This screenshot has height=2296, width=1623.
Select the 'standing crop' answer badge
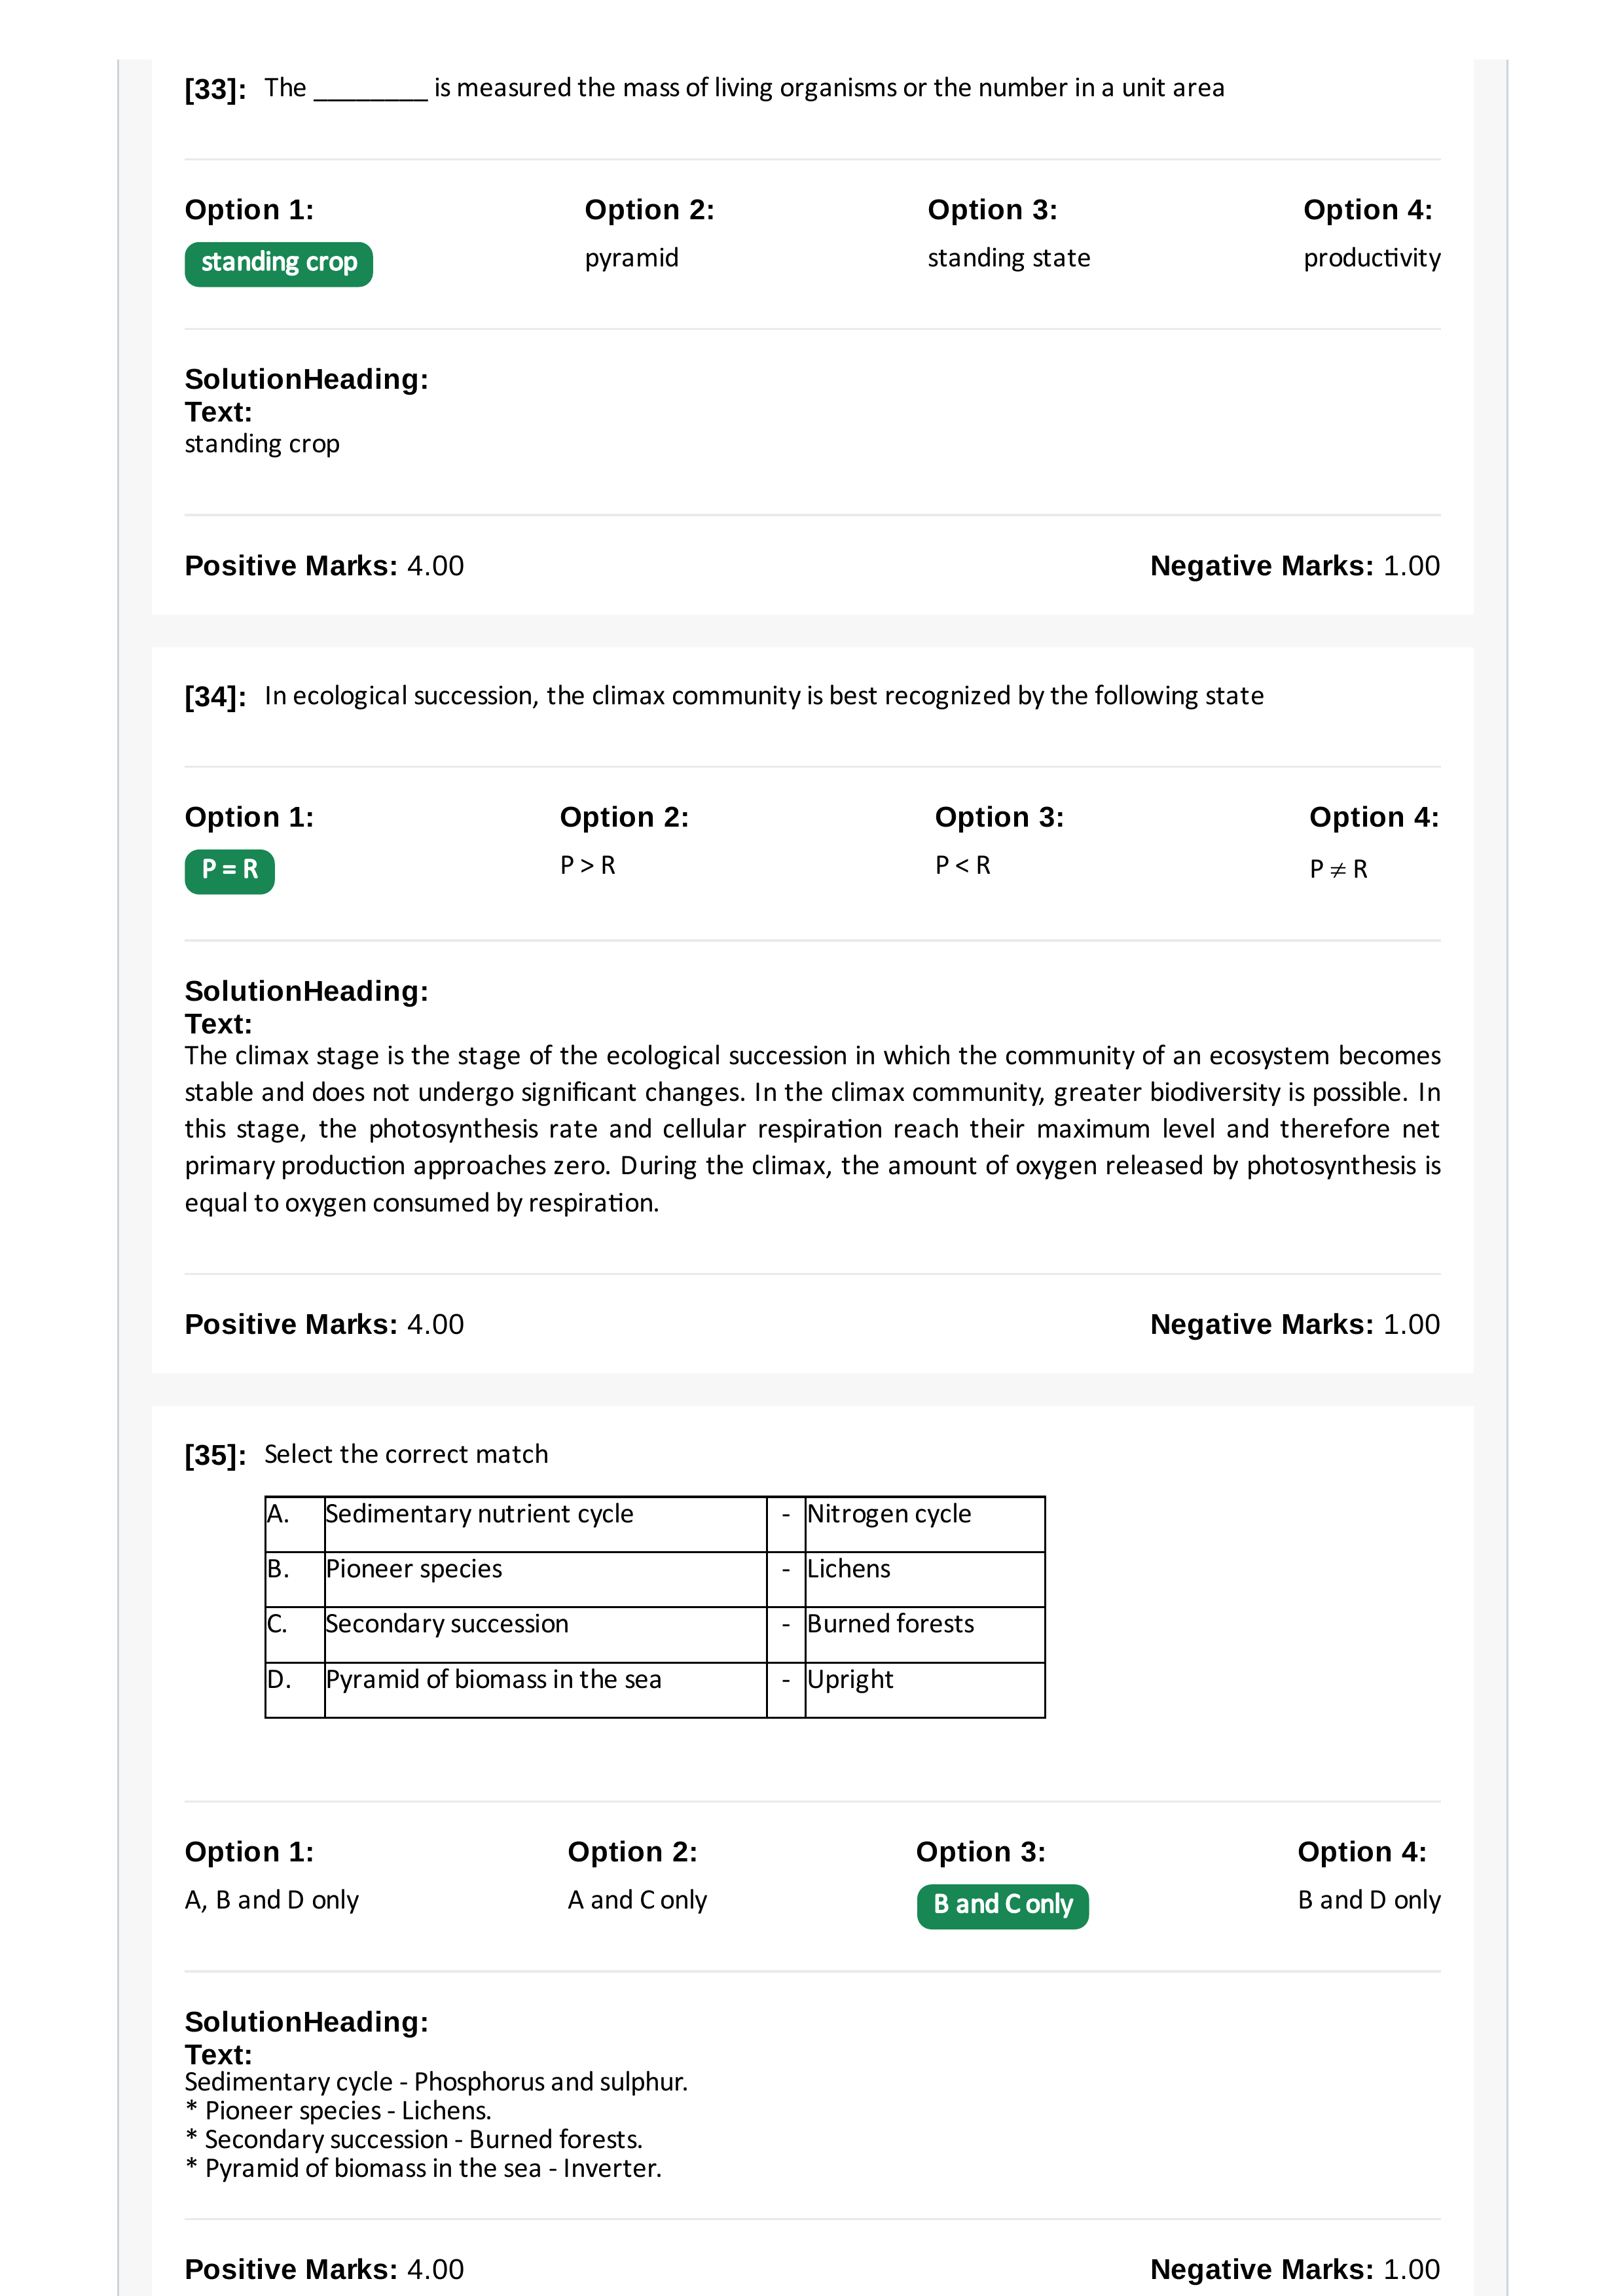pos(278,264)
